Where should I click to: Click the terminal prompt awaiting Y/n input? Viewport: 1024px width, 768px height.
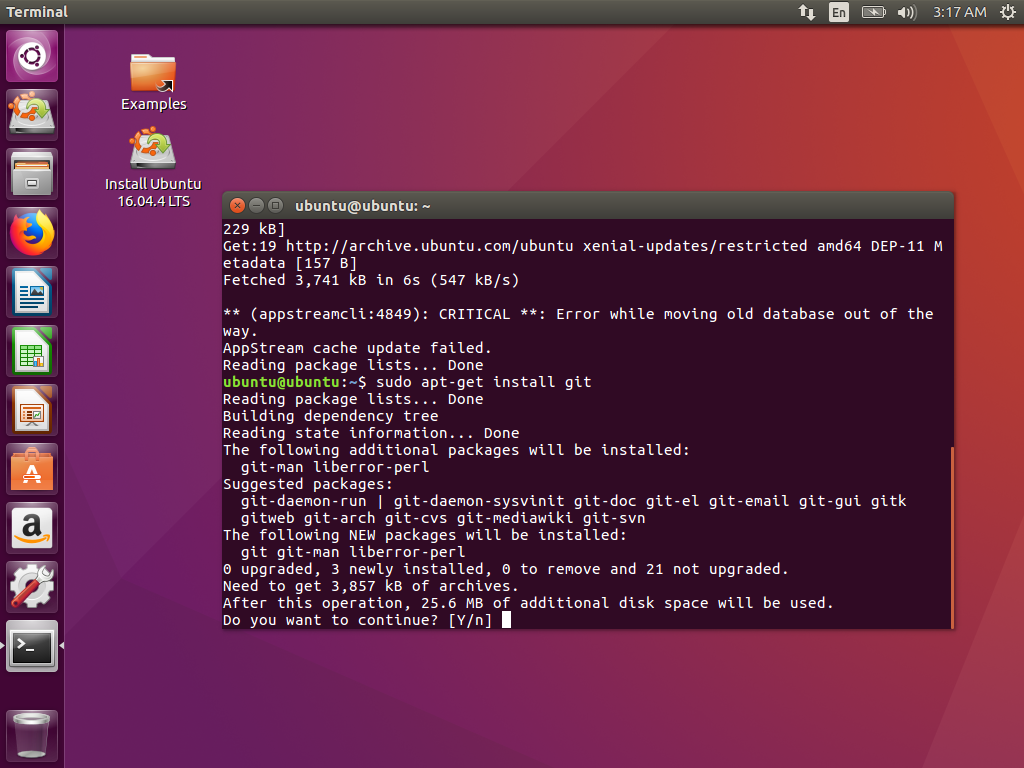point(506,619)
